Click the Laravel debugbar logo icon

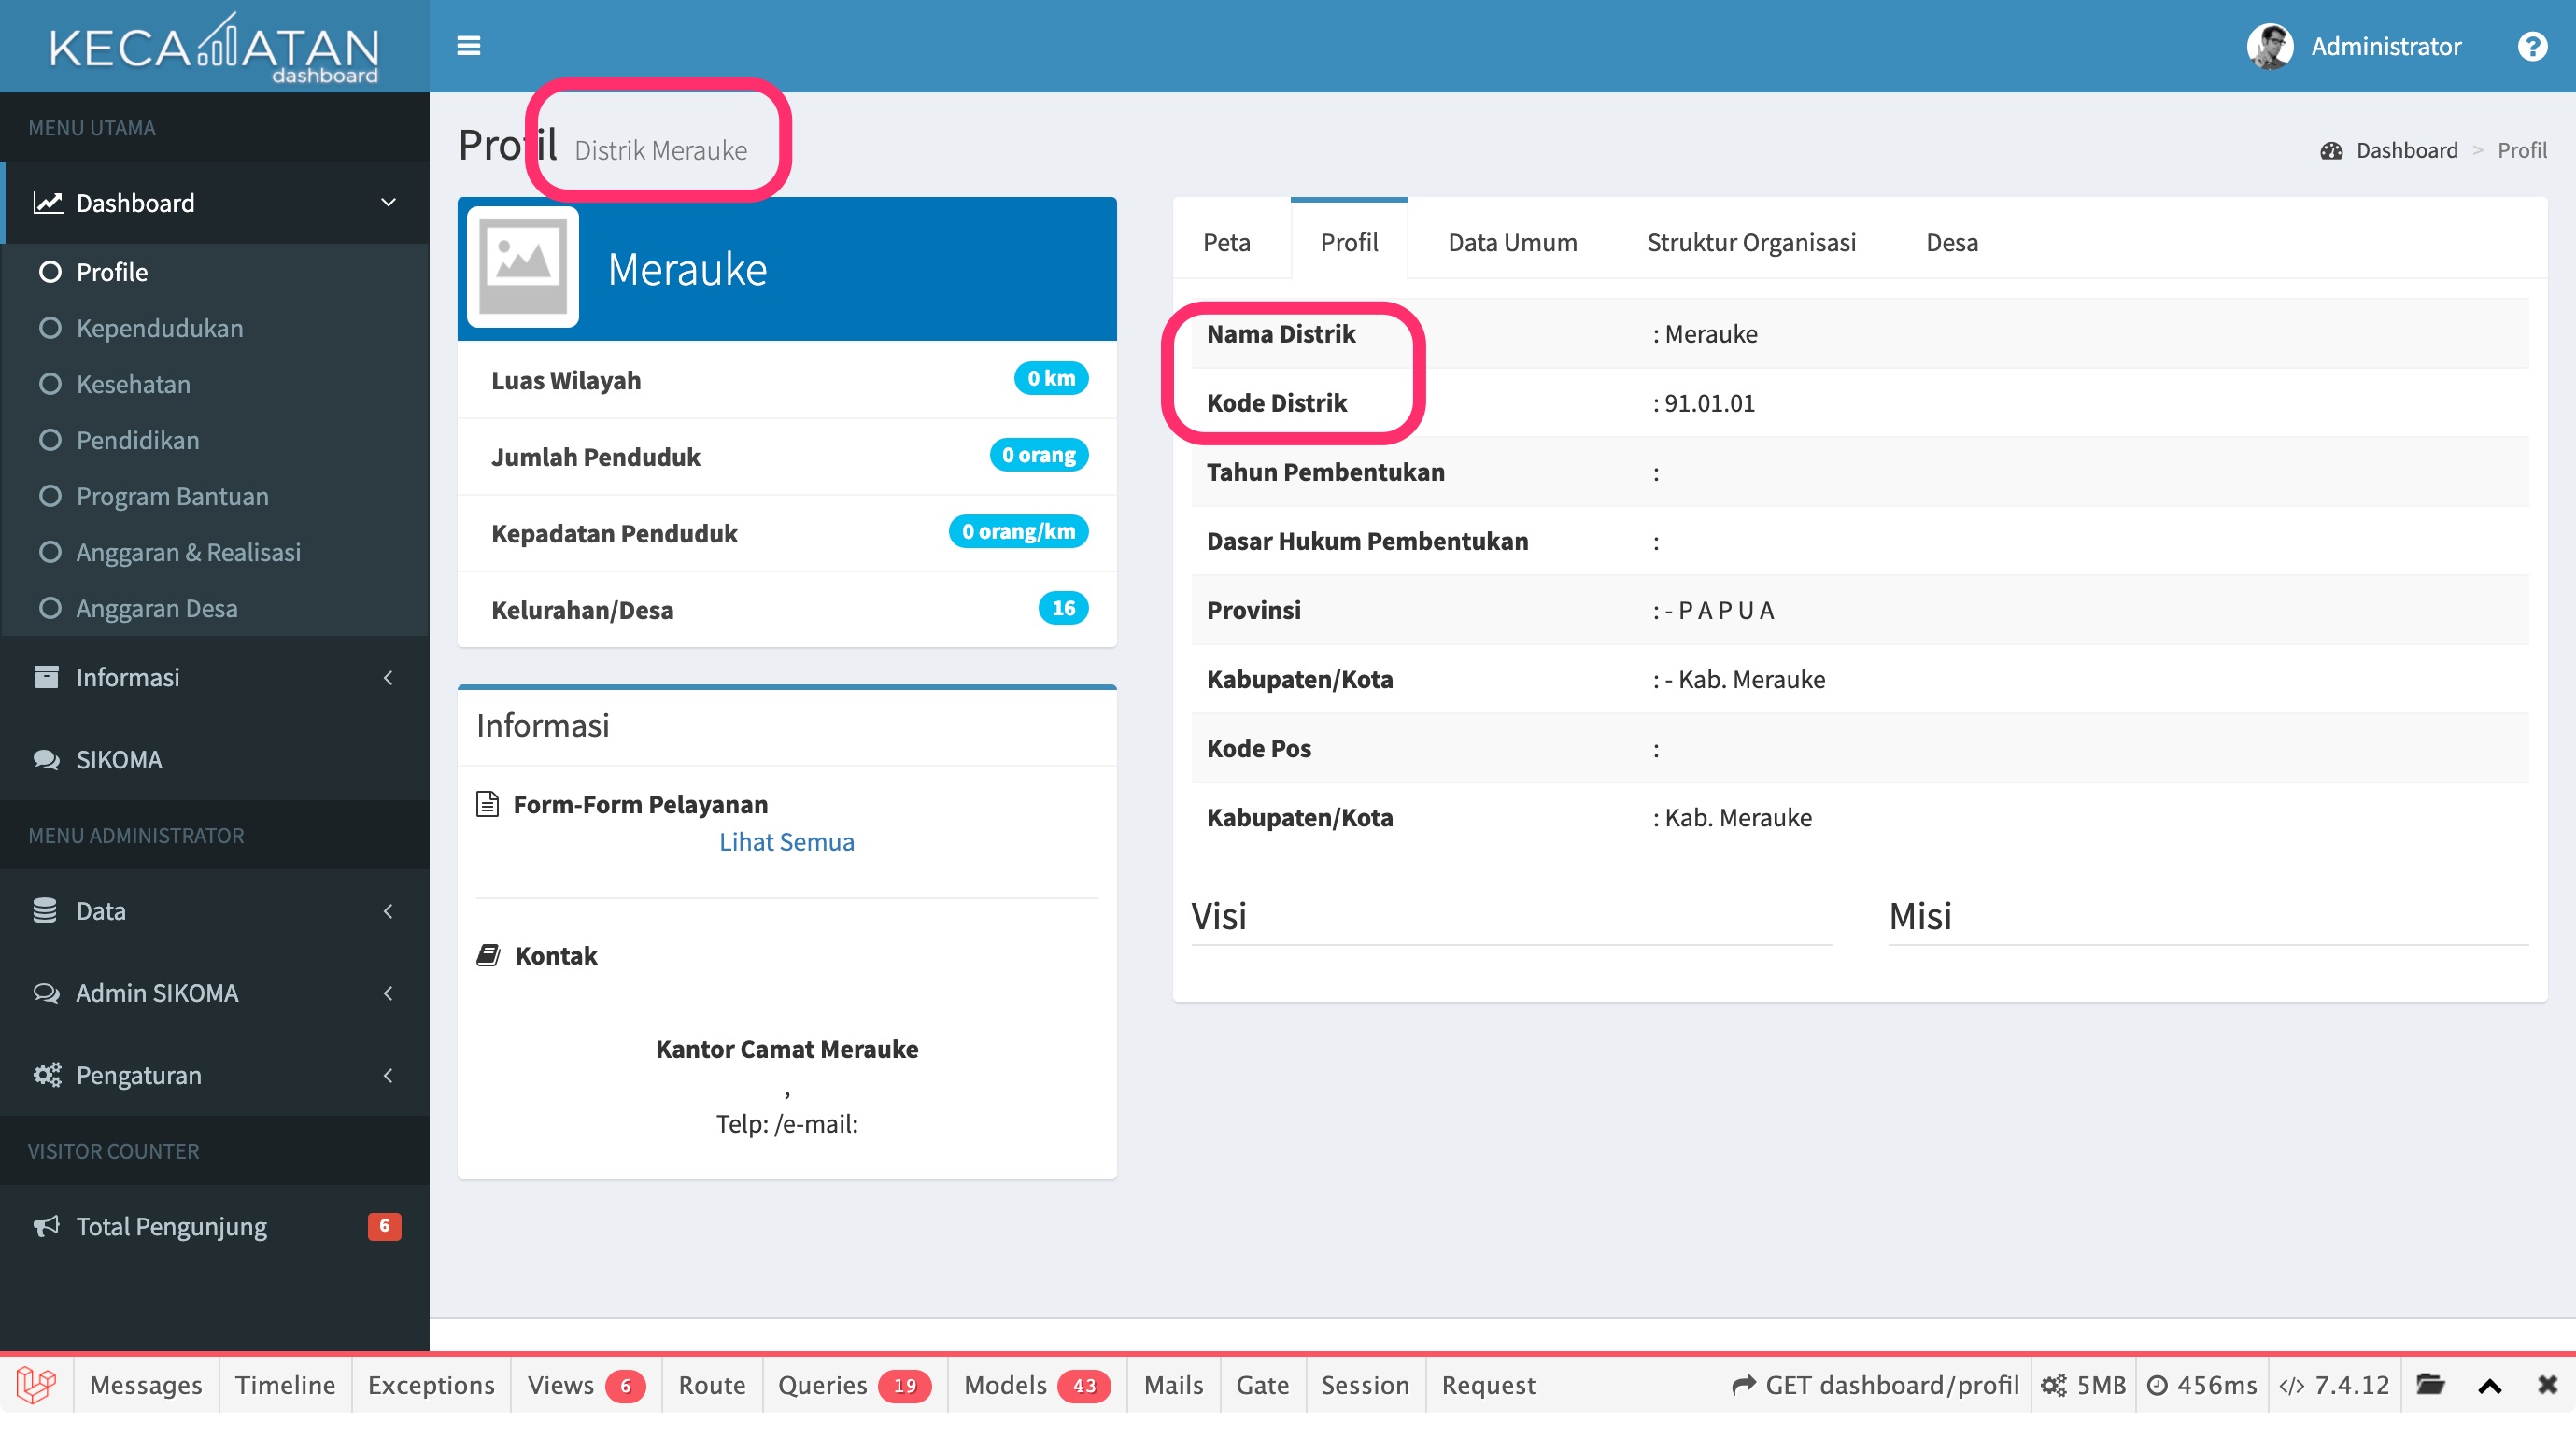click(x=36, y=1385)
